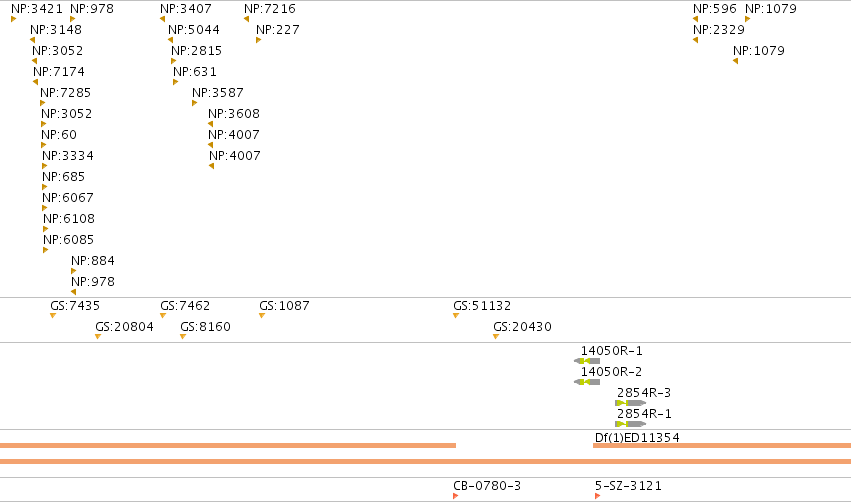This screenshot has width=851, height=502.
Task: Click the Df(1)ED11354 deficiency label
Action: click(x=637, y=438)
